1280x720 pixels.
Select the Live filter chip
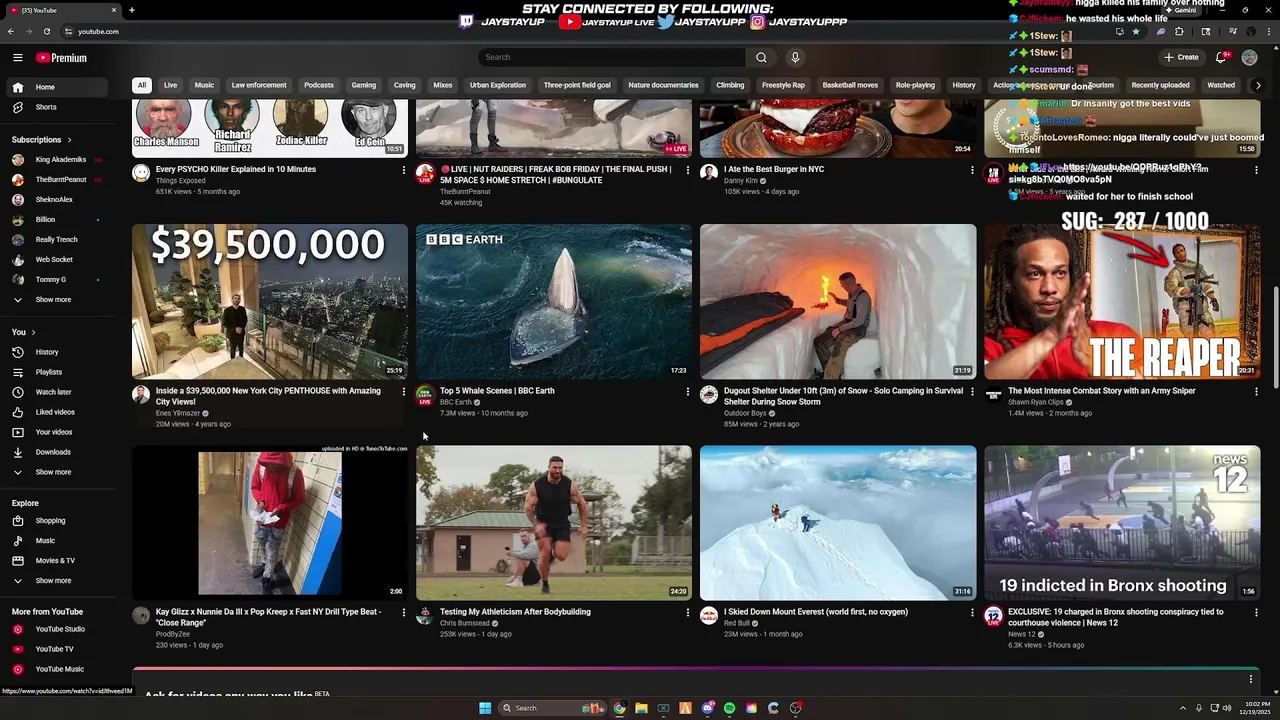tap(170, 85)
